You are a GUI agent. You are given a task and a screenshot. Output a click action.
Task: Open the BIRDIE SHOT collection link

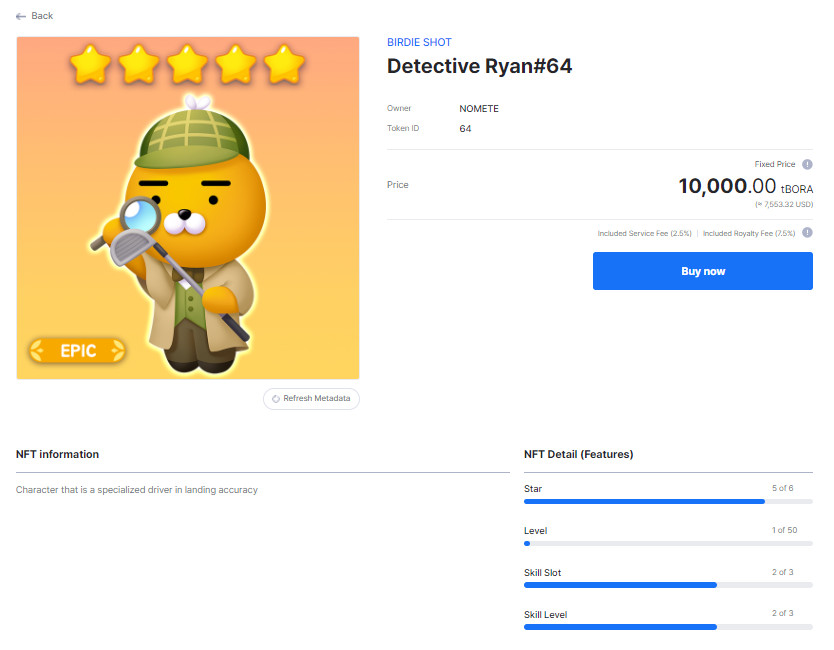(x=419, y=43)
